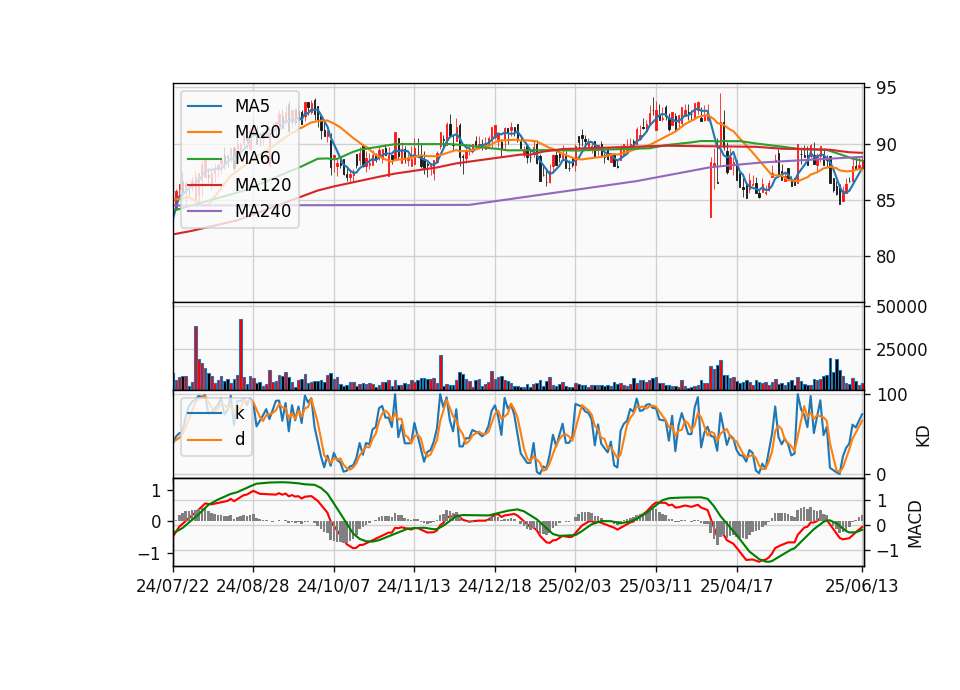The height and width of the screenshot is (690, 960).
Task: Click the k legend entry in KD panel
Action: coord(239,413)
